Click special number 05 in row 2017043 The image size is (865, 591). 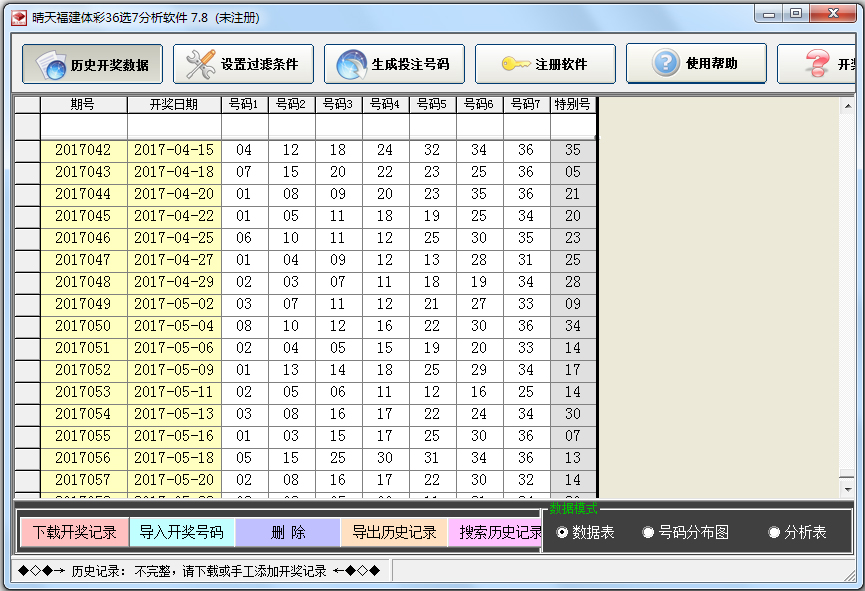coord(573,172)
